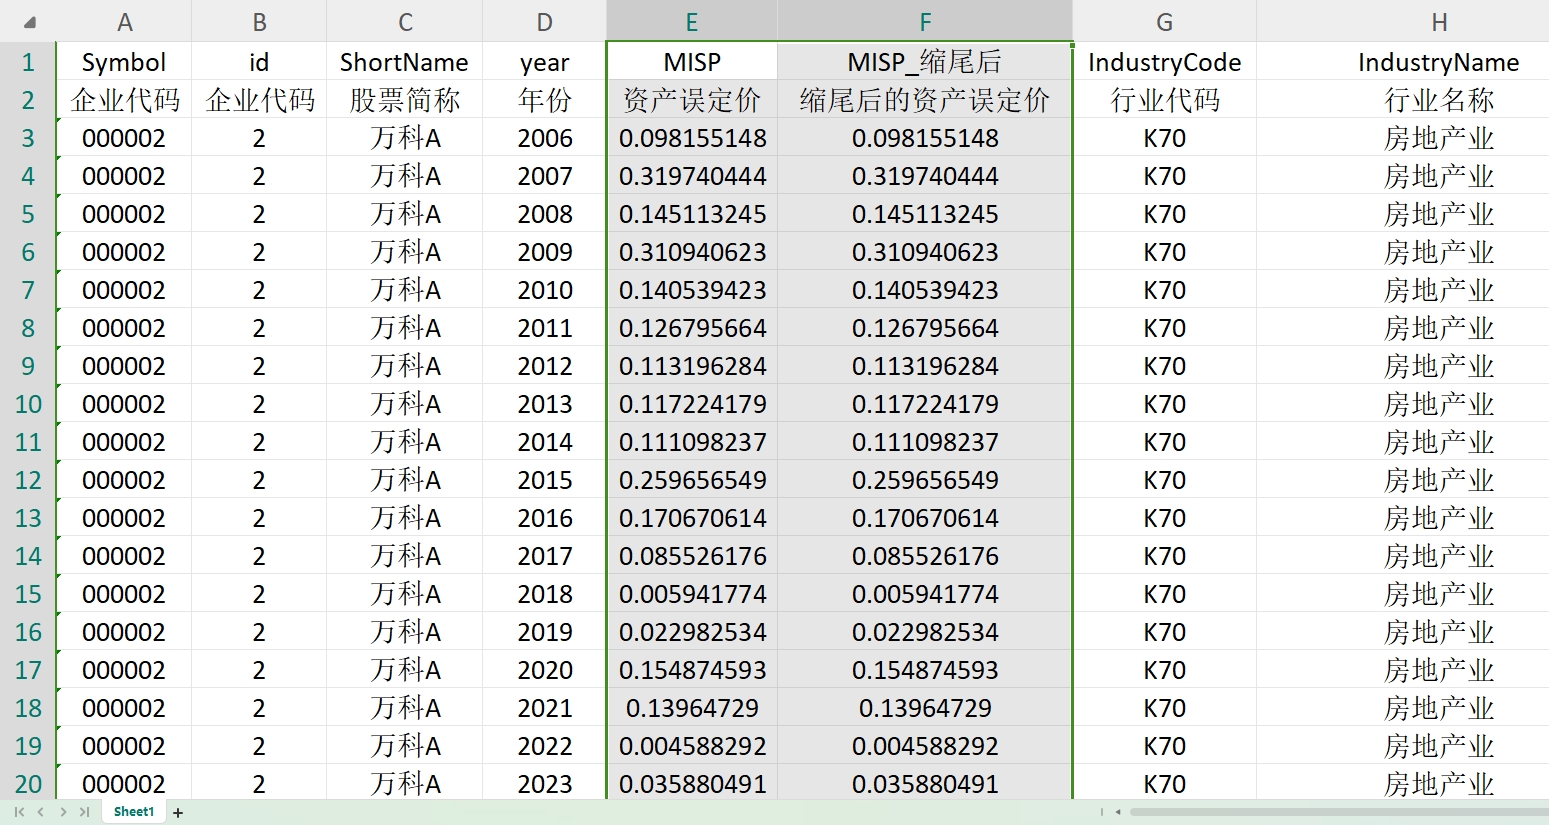Image resolution: width=1549 pixels, height=825 pixels.
Task: Click the "股票简称" cell
Action: pos(405,100)
